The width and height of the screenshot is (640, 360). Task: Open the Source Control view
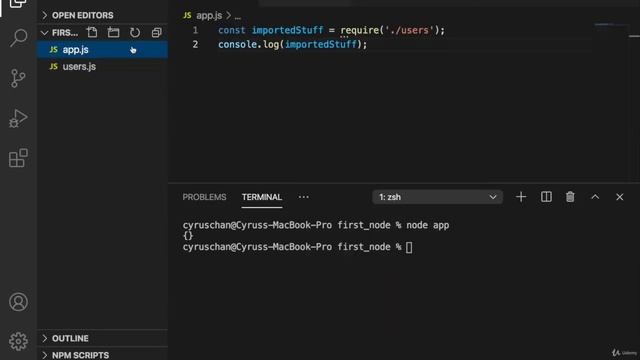pos(18,78)
